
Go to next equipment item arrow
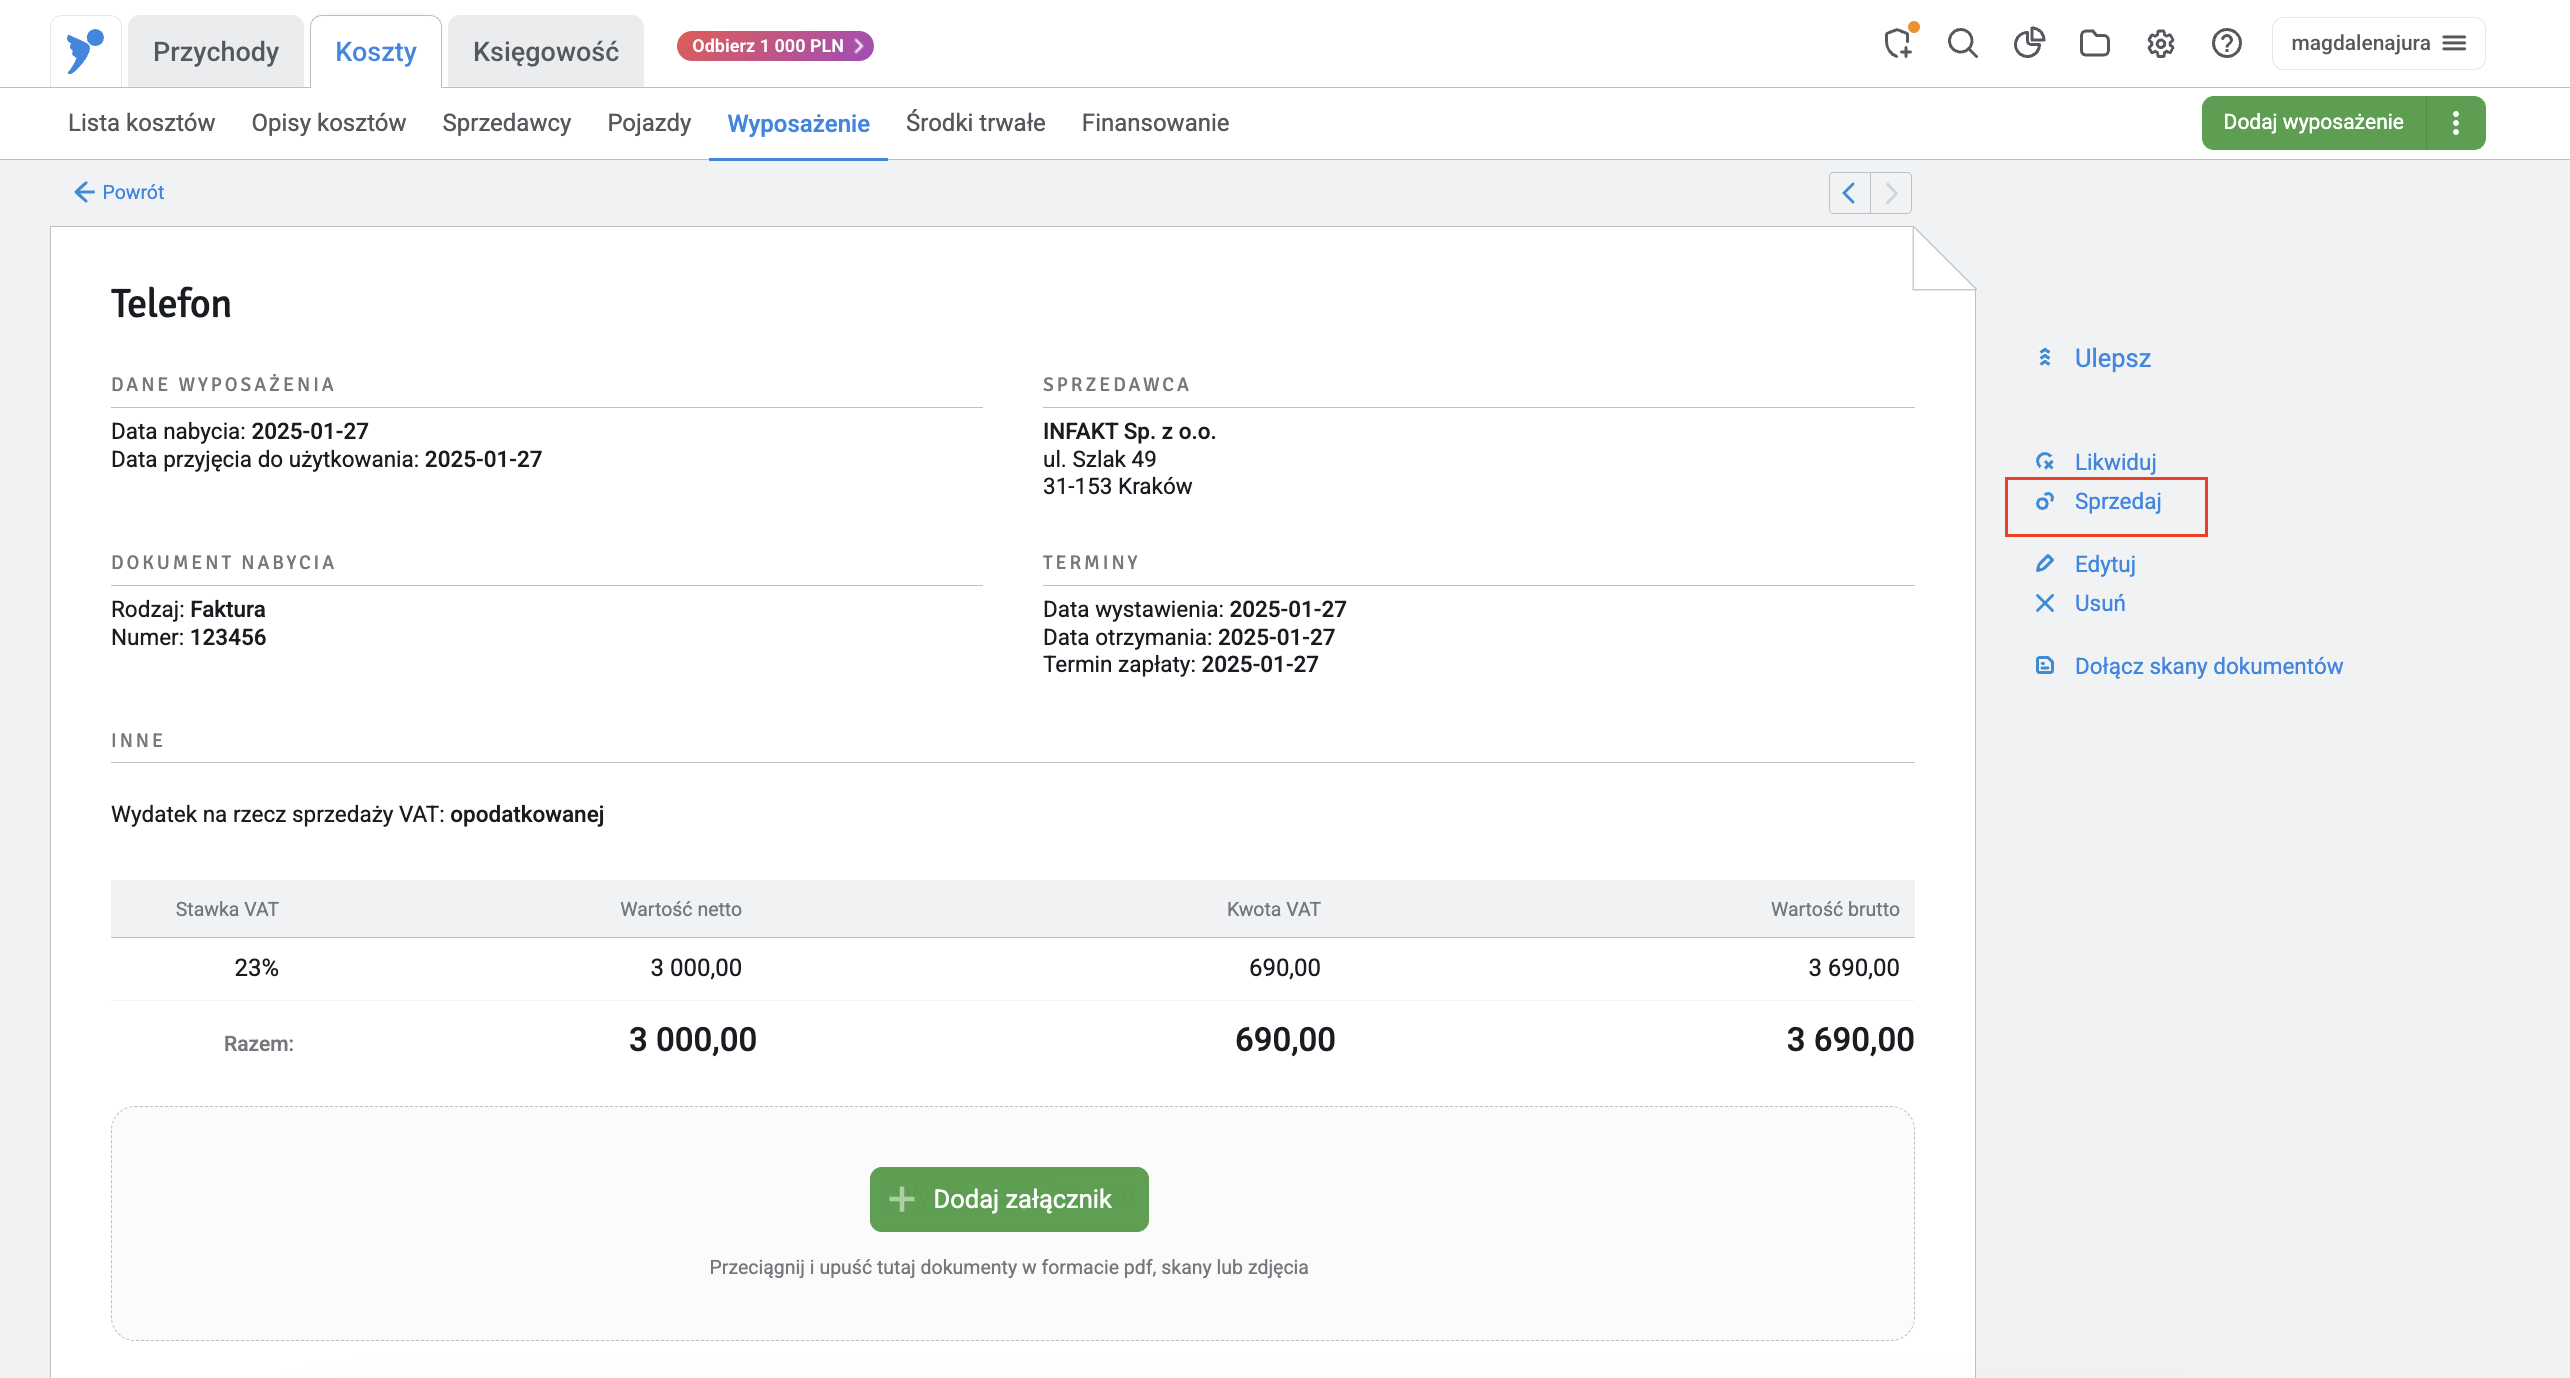pyautogui.click(x=1891, y=193)
